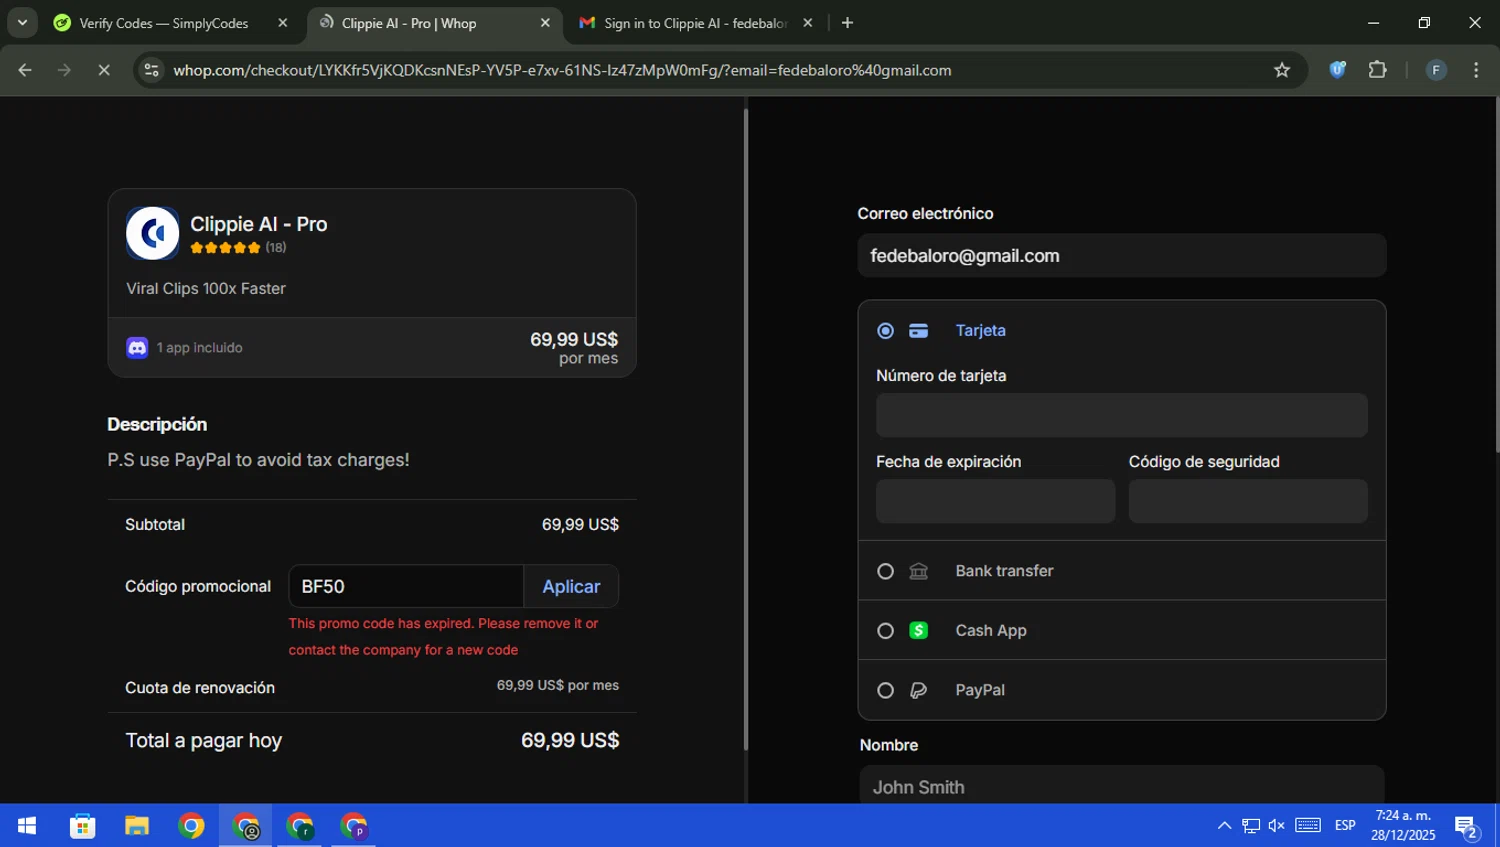The image size is (1500, 847).
Task: Click the Clippie AI - Pro product title
Action: (259, 224)
